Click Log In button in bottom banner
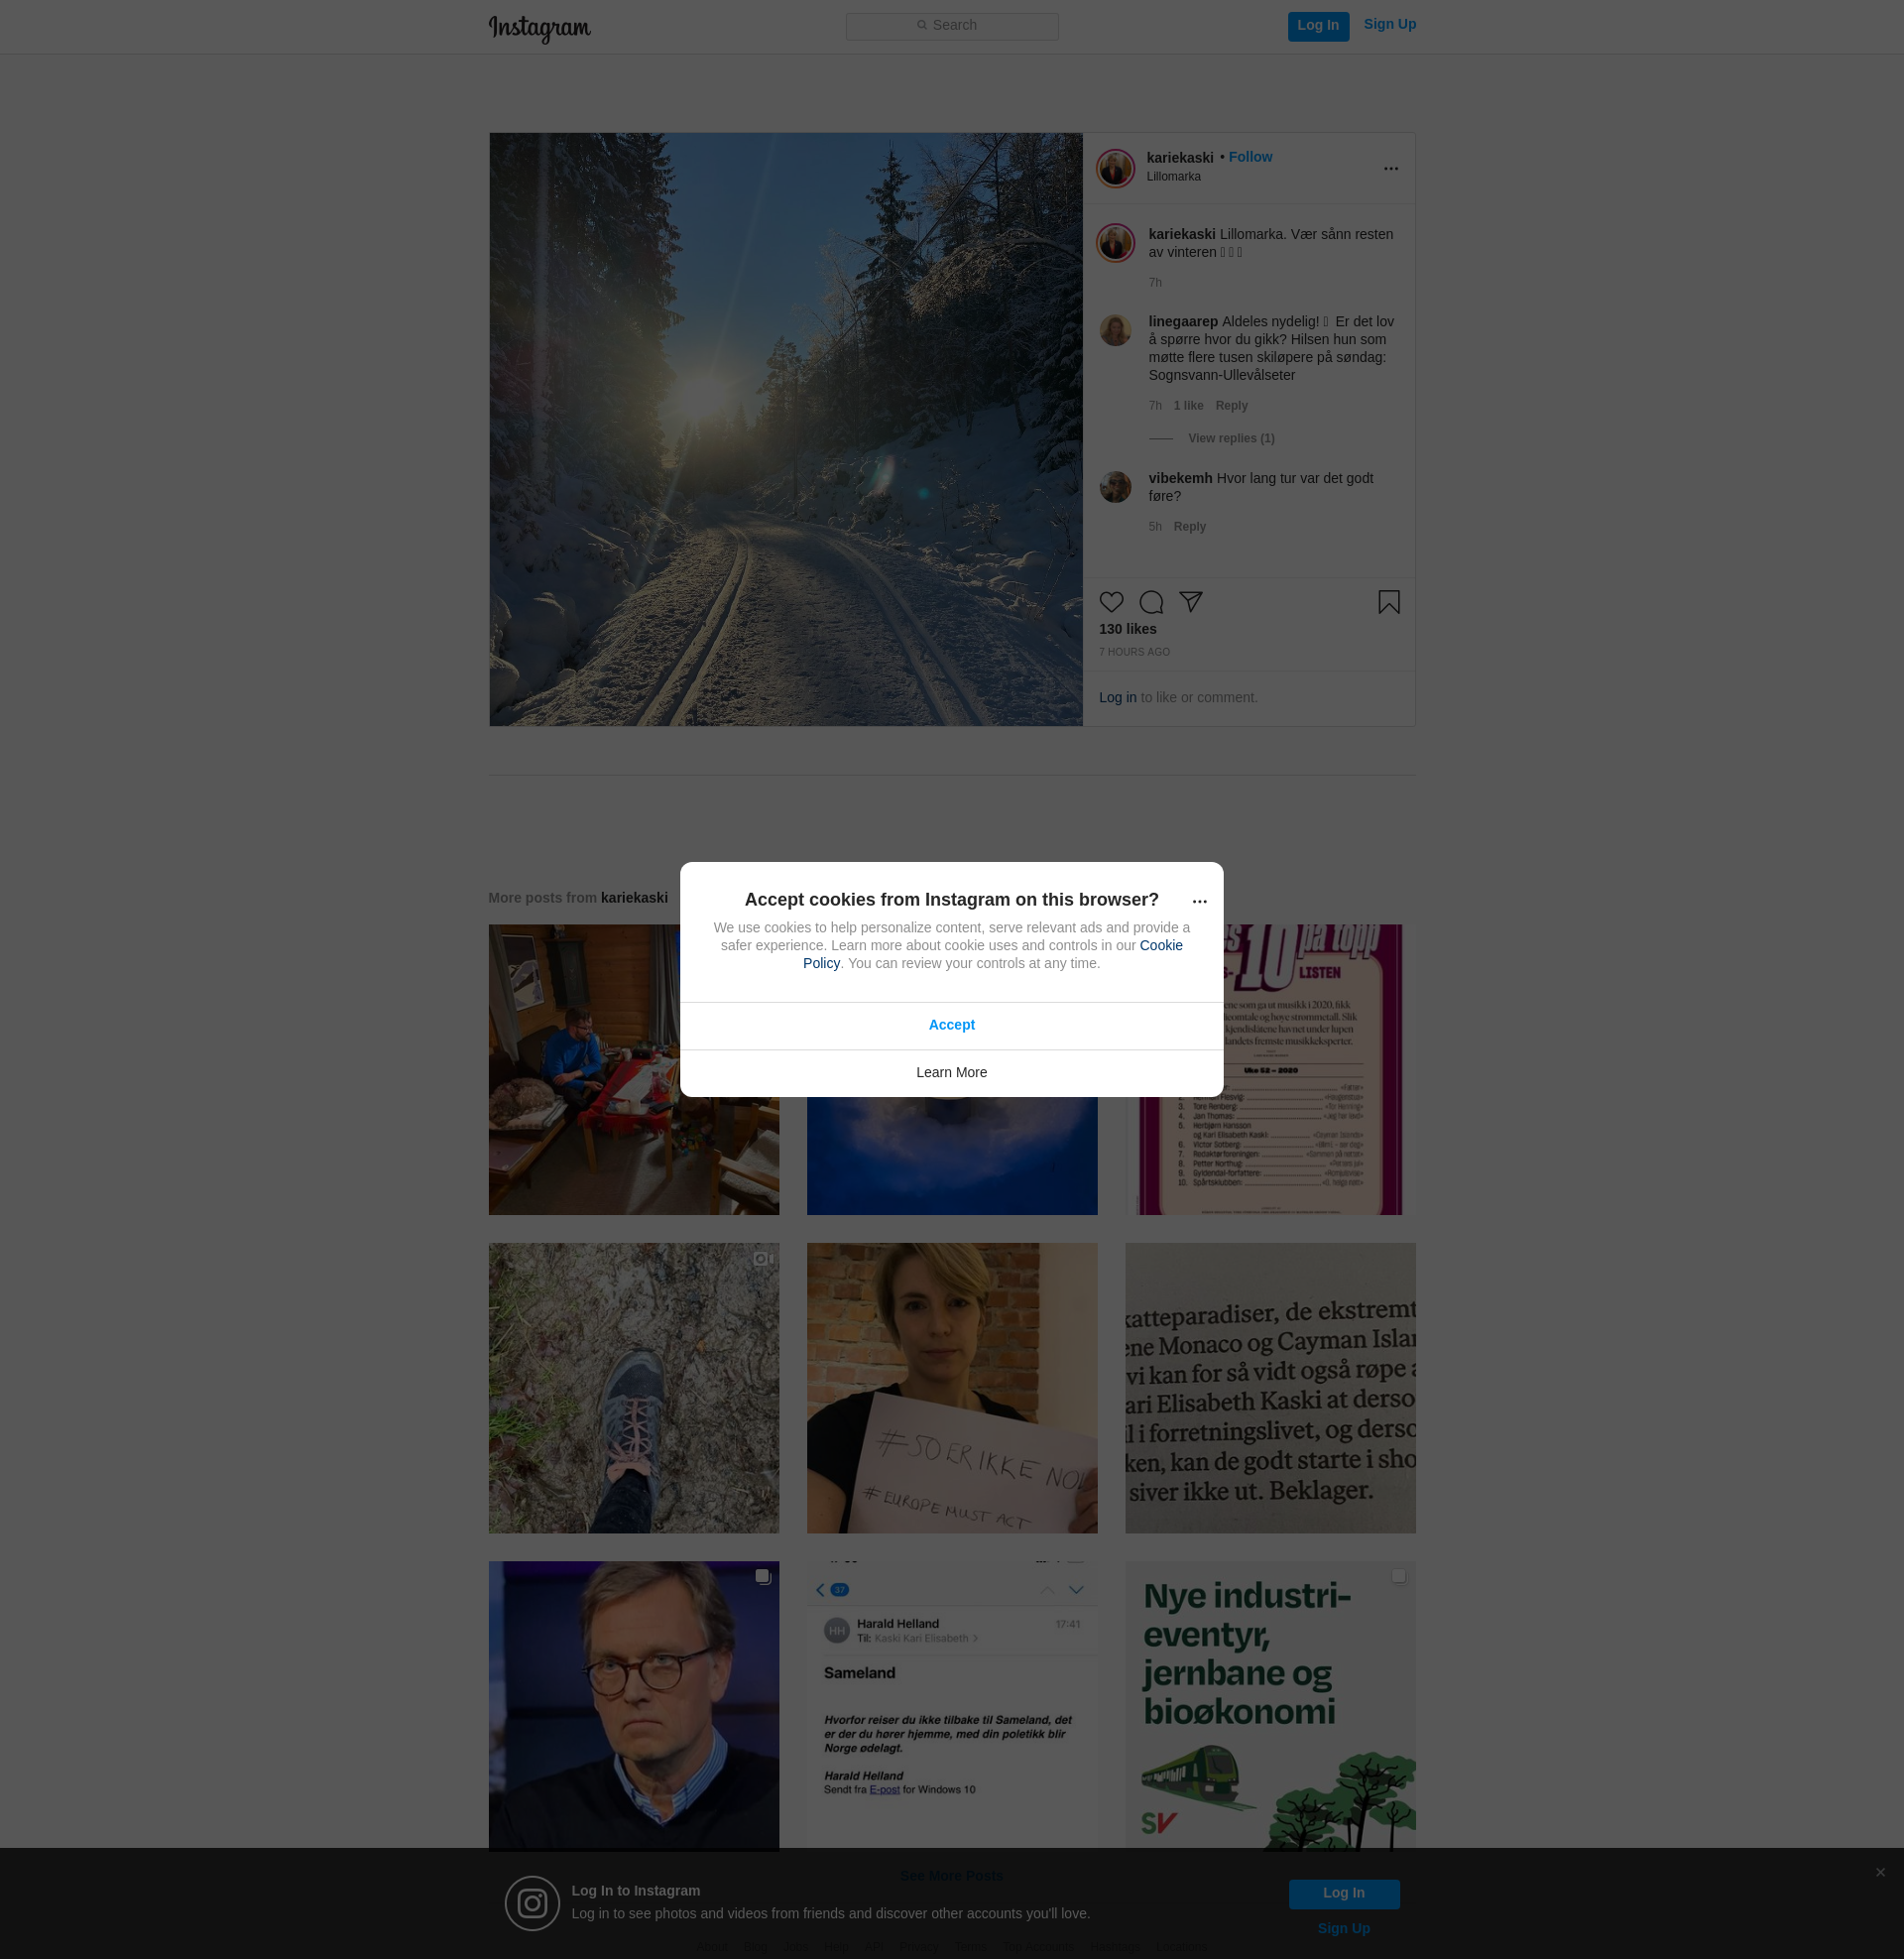This screenshot has width=1904, height=1959. click(x=1343, y=1893)
